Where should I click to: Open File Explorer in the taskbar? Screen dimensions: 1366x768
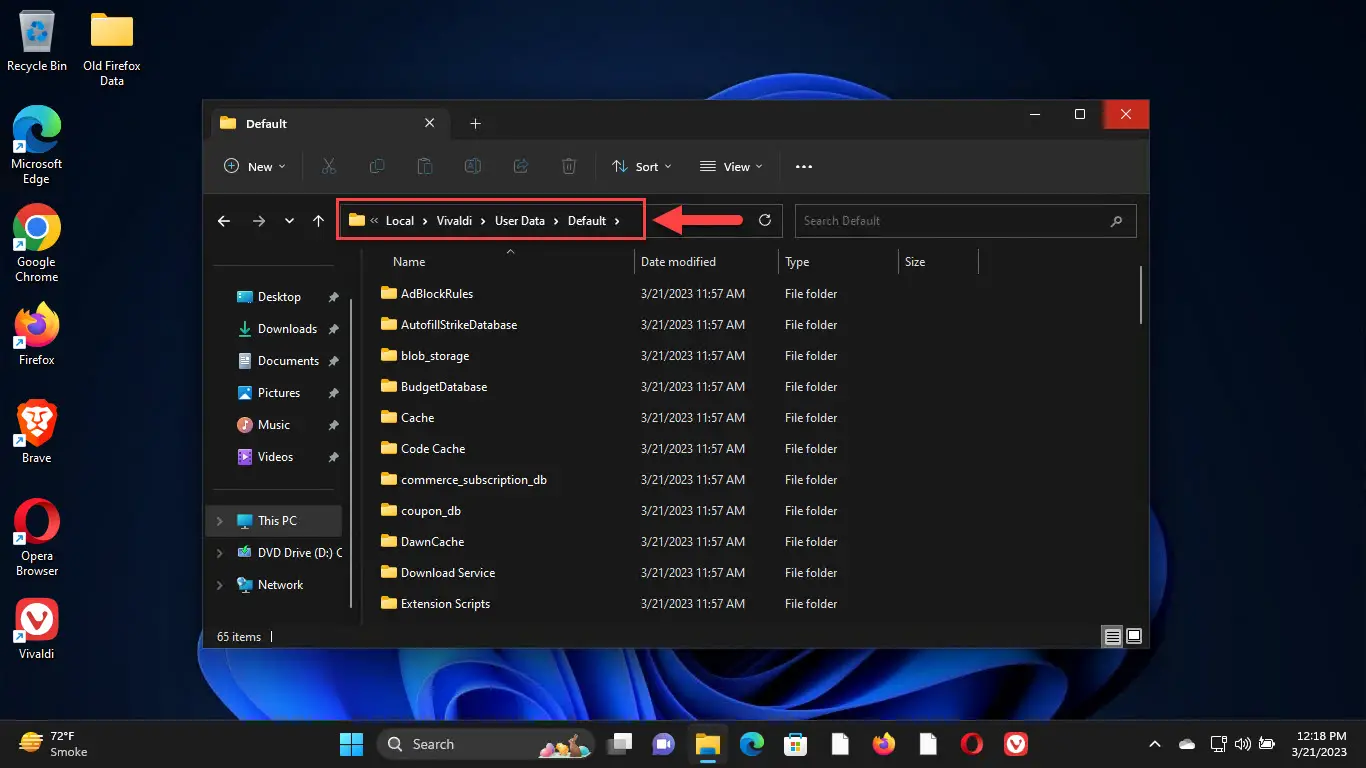pos(708,744)
